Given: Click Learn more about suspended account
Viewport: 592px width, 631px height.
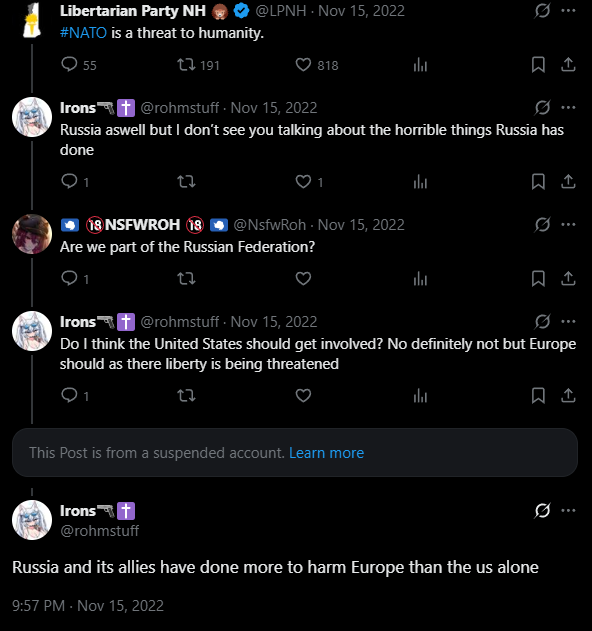Looking at the screenshot, I should pyautogui.click(x=326, y=453).
